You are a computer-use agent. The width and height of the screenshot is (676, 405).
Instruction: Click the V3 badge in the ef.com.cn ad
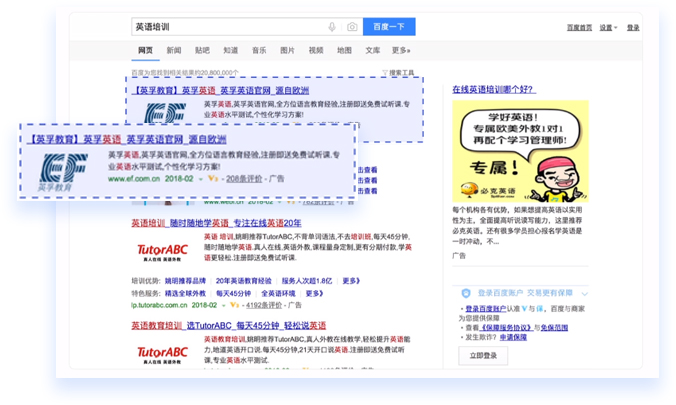coord(212,179)
